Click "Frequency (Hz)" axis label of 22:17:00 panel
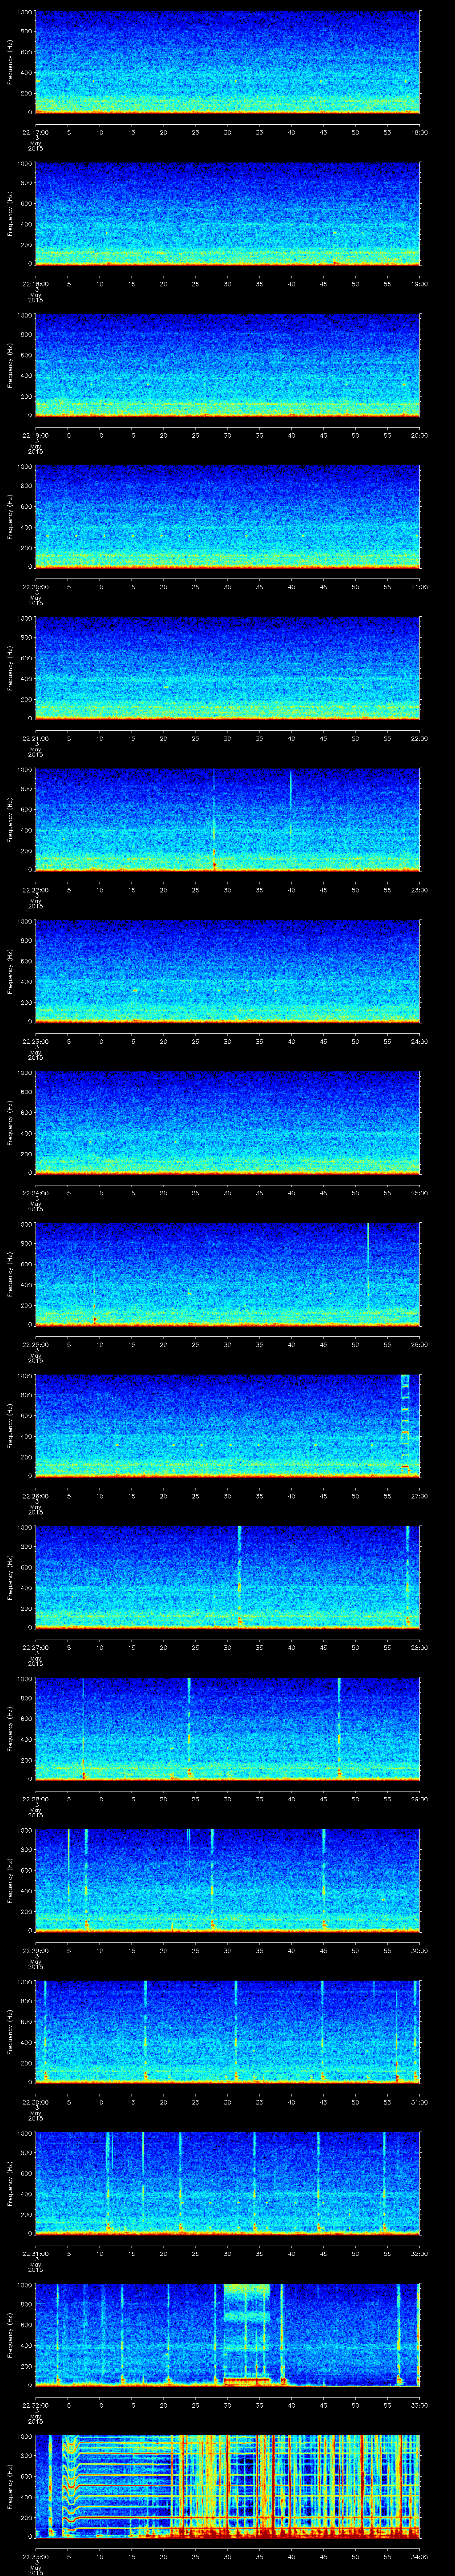455x2576 pixels. coord(10,63)
